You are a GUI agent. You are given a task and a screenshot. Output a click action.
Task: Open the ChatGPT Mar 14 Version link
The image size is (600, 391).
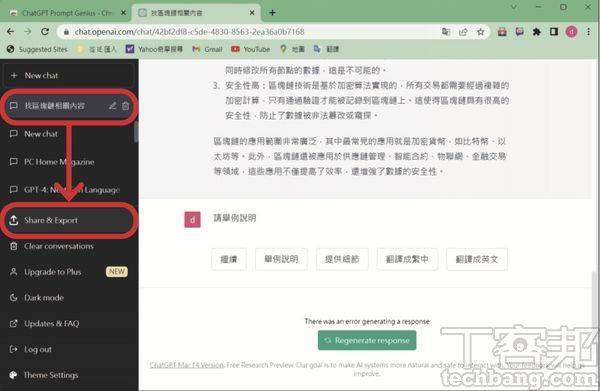(186, 365)
